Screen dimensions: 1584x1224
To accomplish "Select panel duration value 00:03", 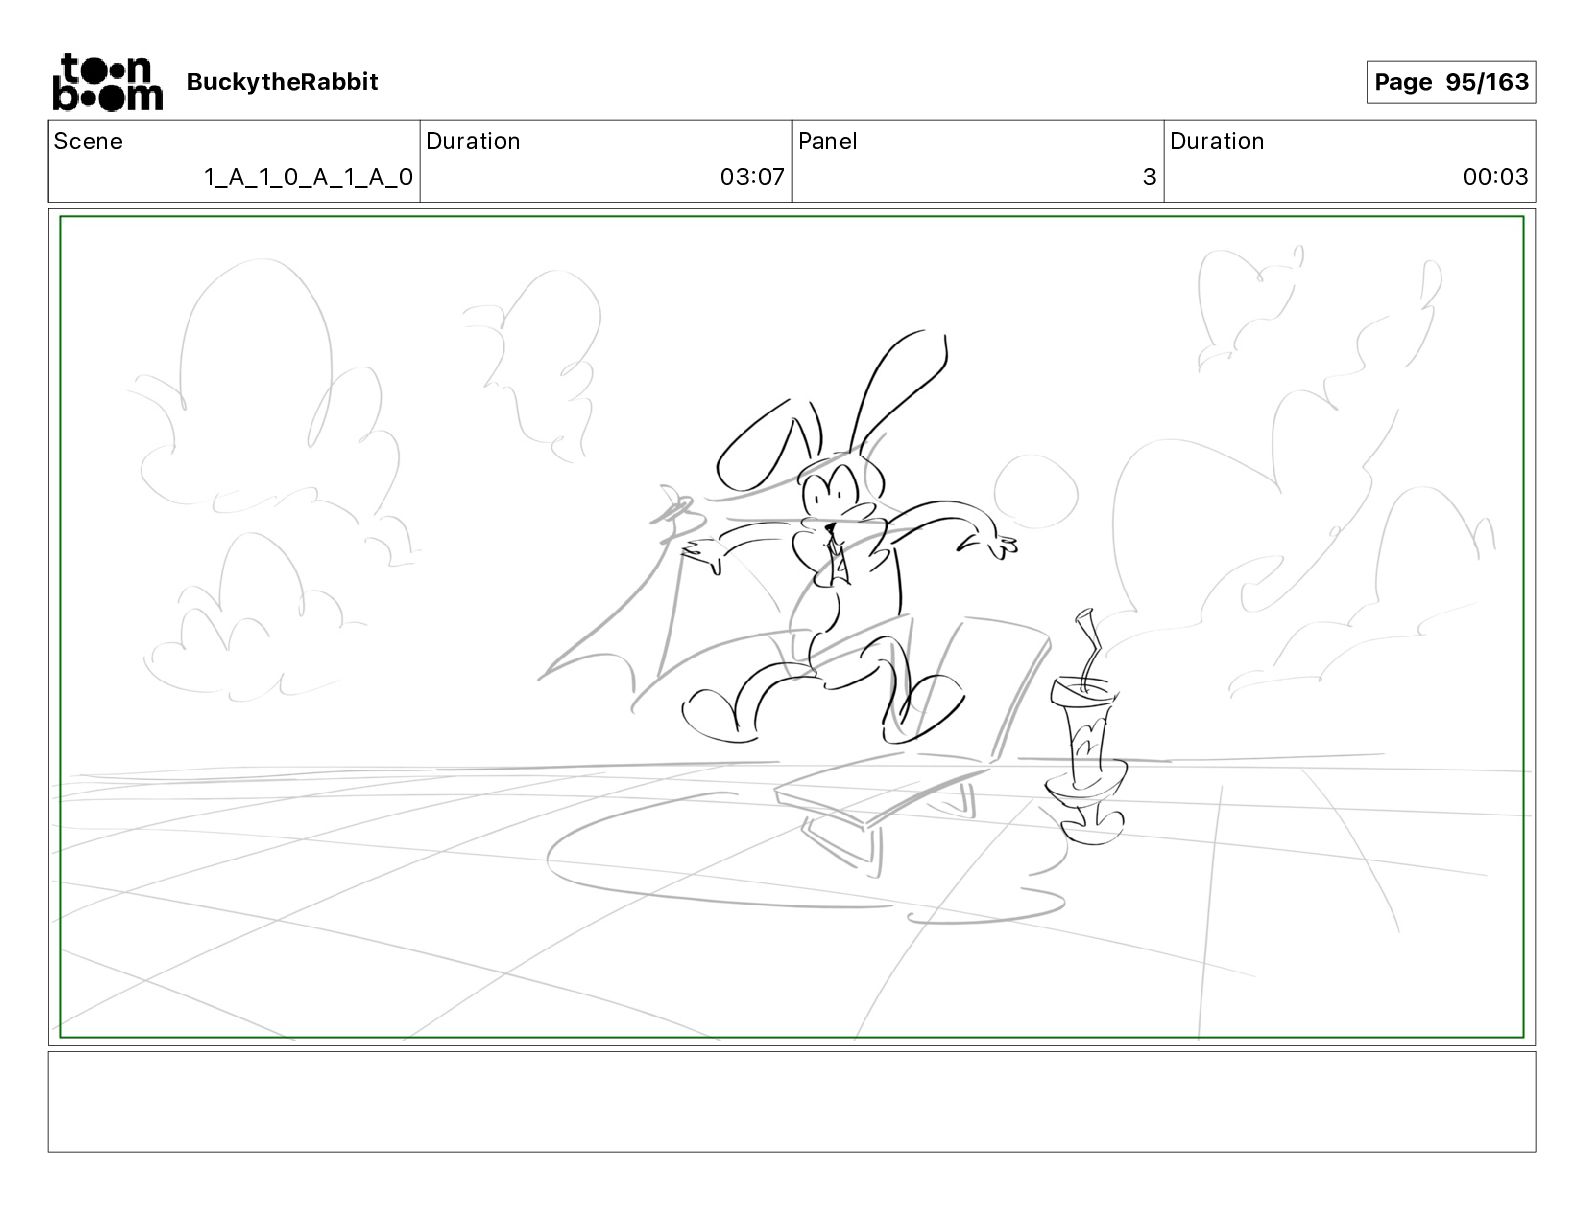I will coord(1495,177).
